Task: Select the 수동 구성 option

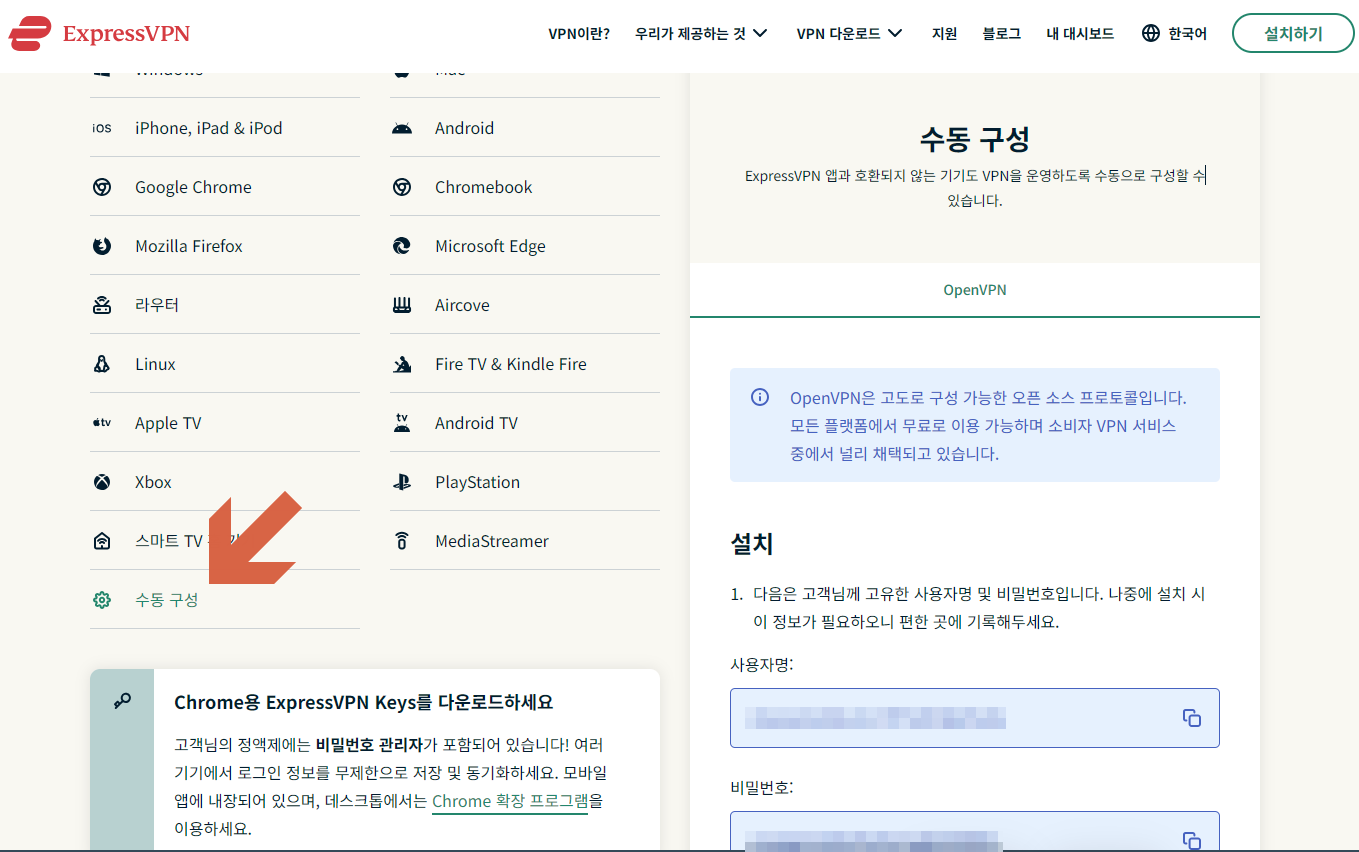Action: click(x=225, y=600)
